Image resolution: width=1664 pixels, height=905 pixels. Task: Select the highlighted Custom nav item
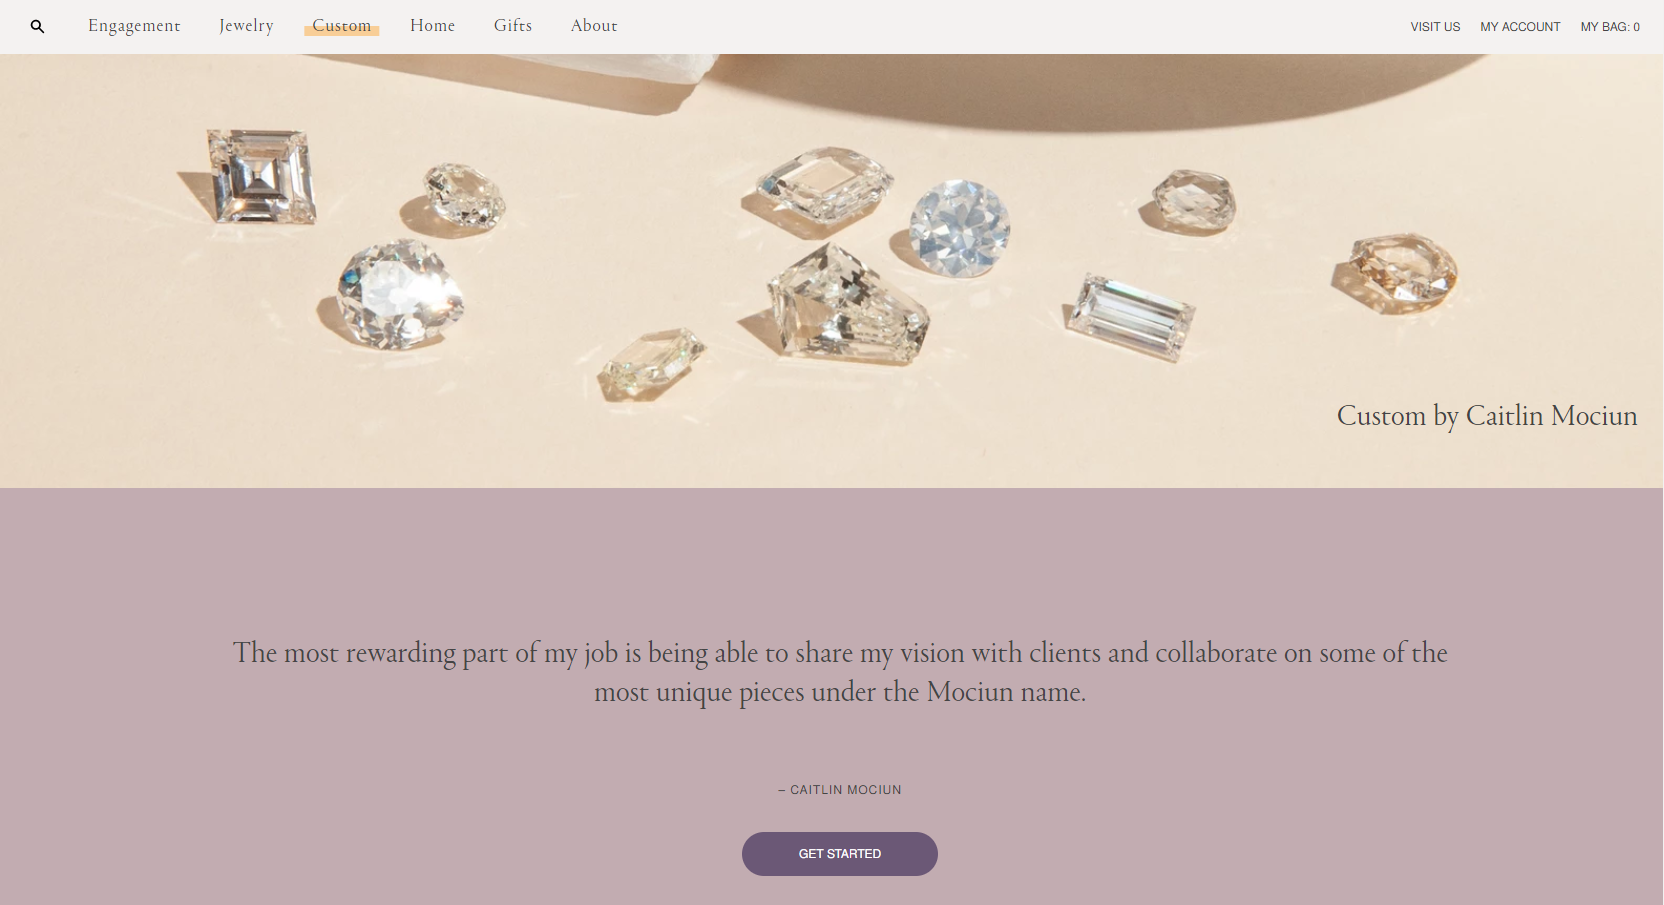point(341,26)
